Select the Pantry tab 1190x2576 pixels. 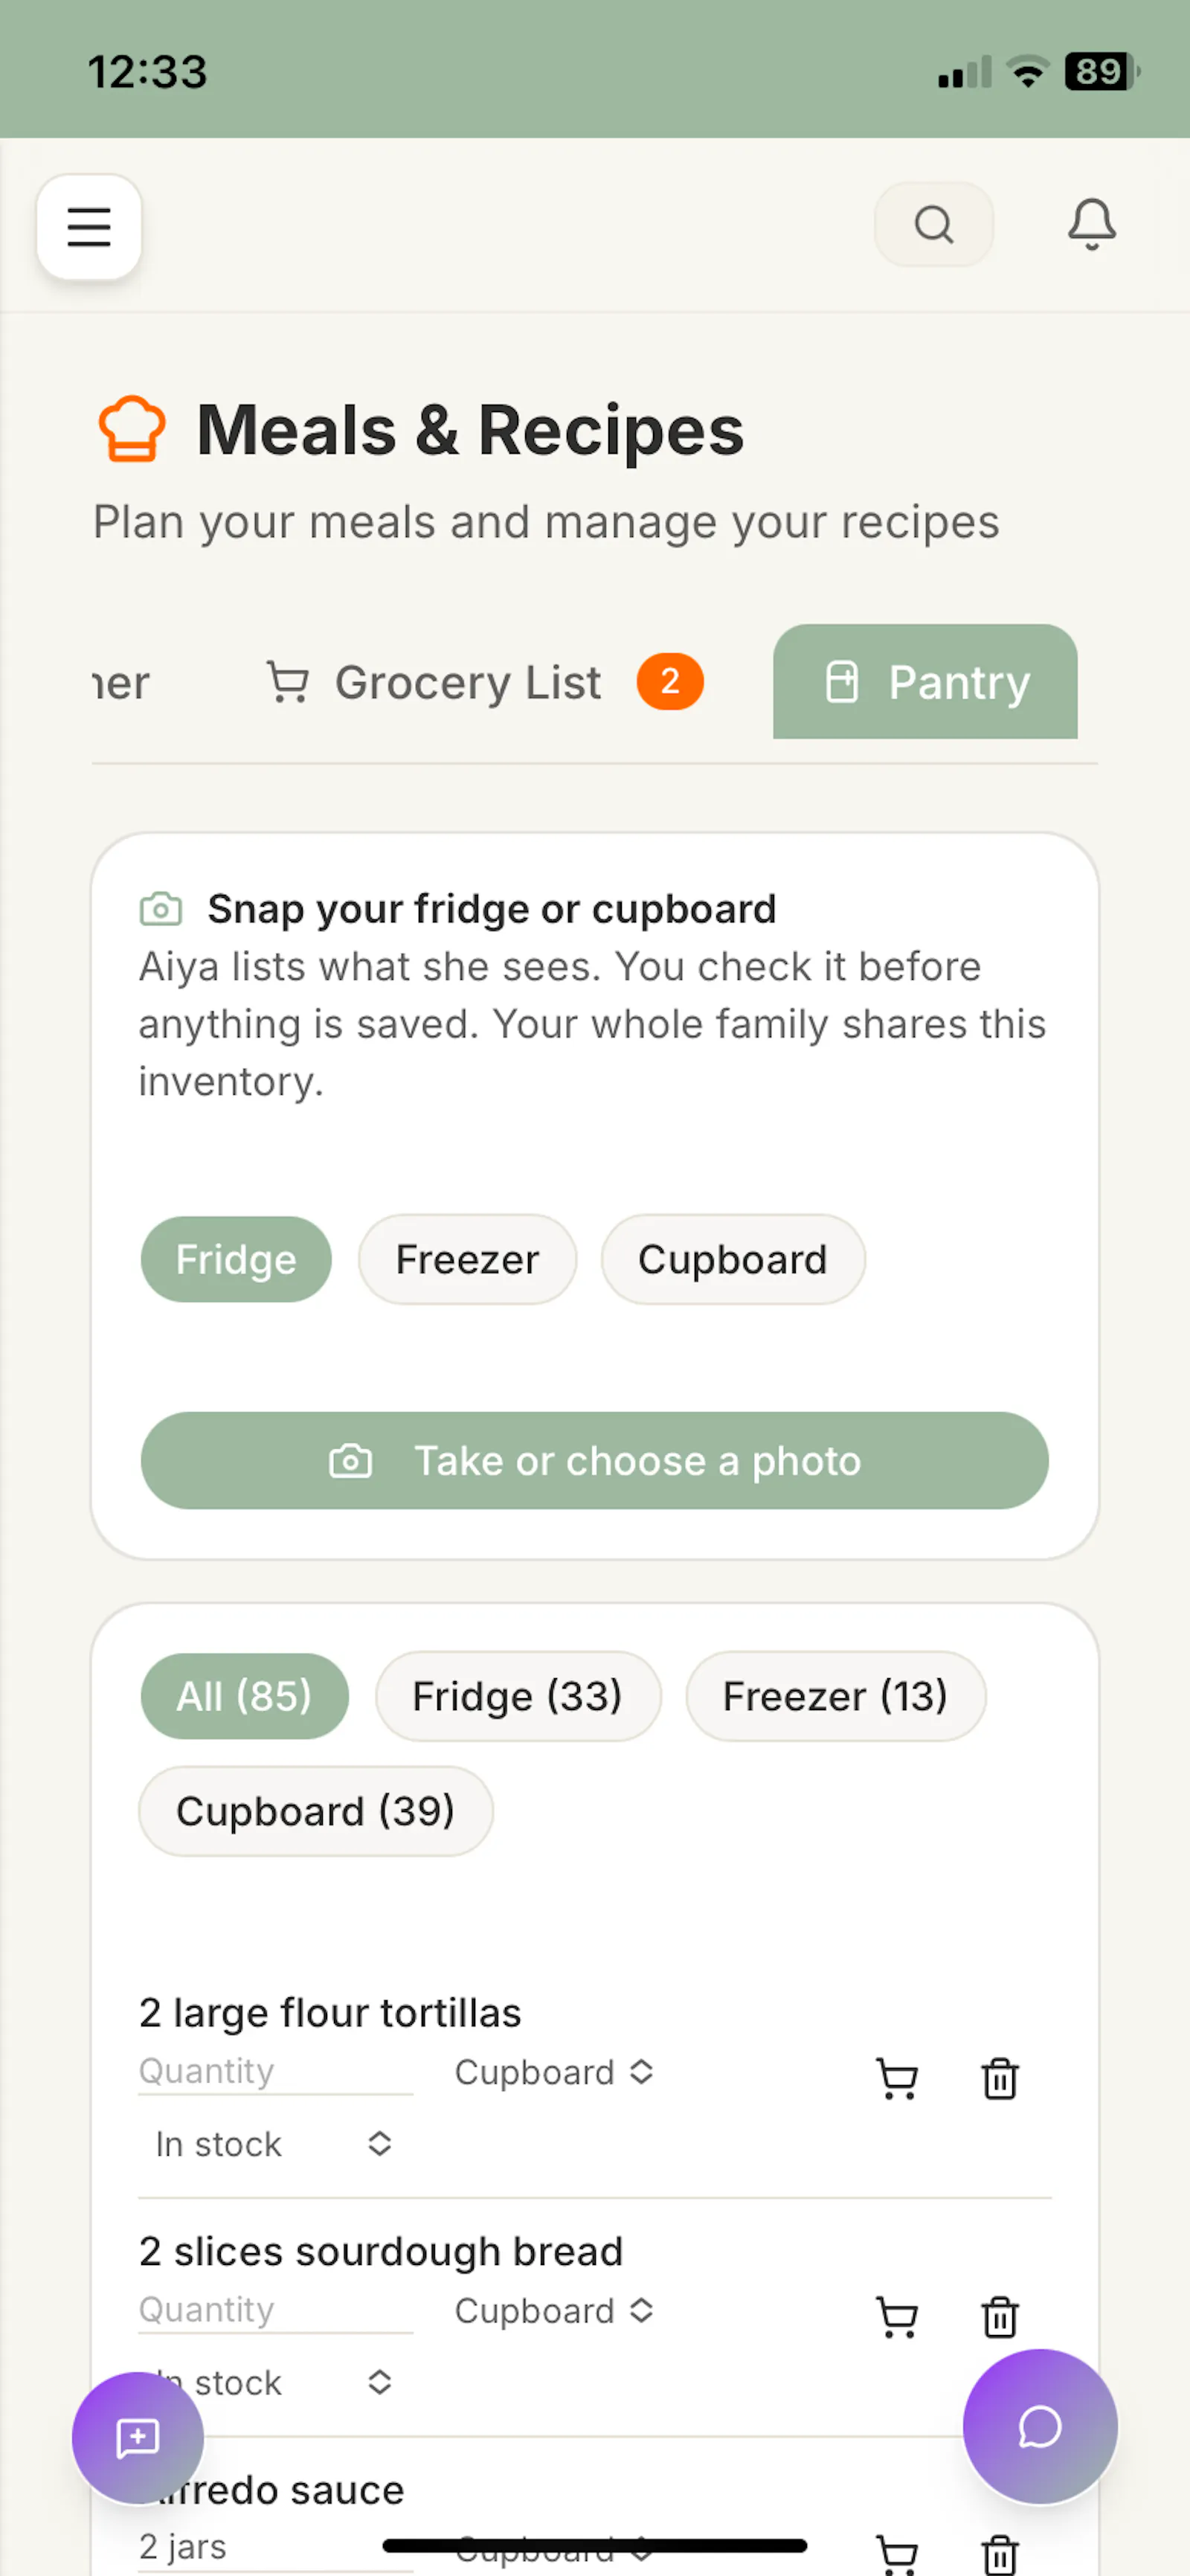click(925, 682)
